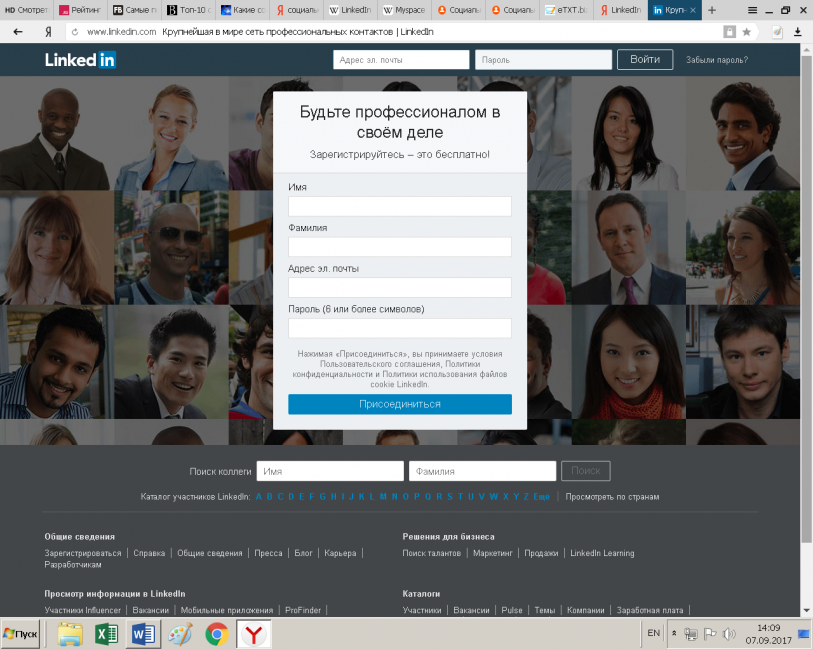
Task: Click the Фамилия field in signup form
Action: pos(400,247)
